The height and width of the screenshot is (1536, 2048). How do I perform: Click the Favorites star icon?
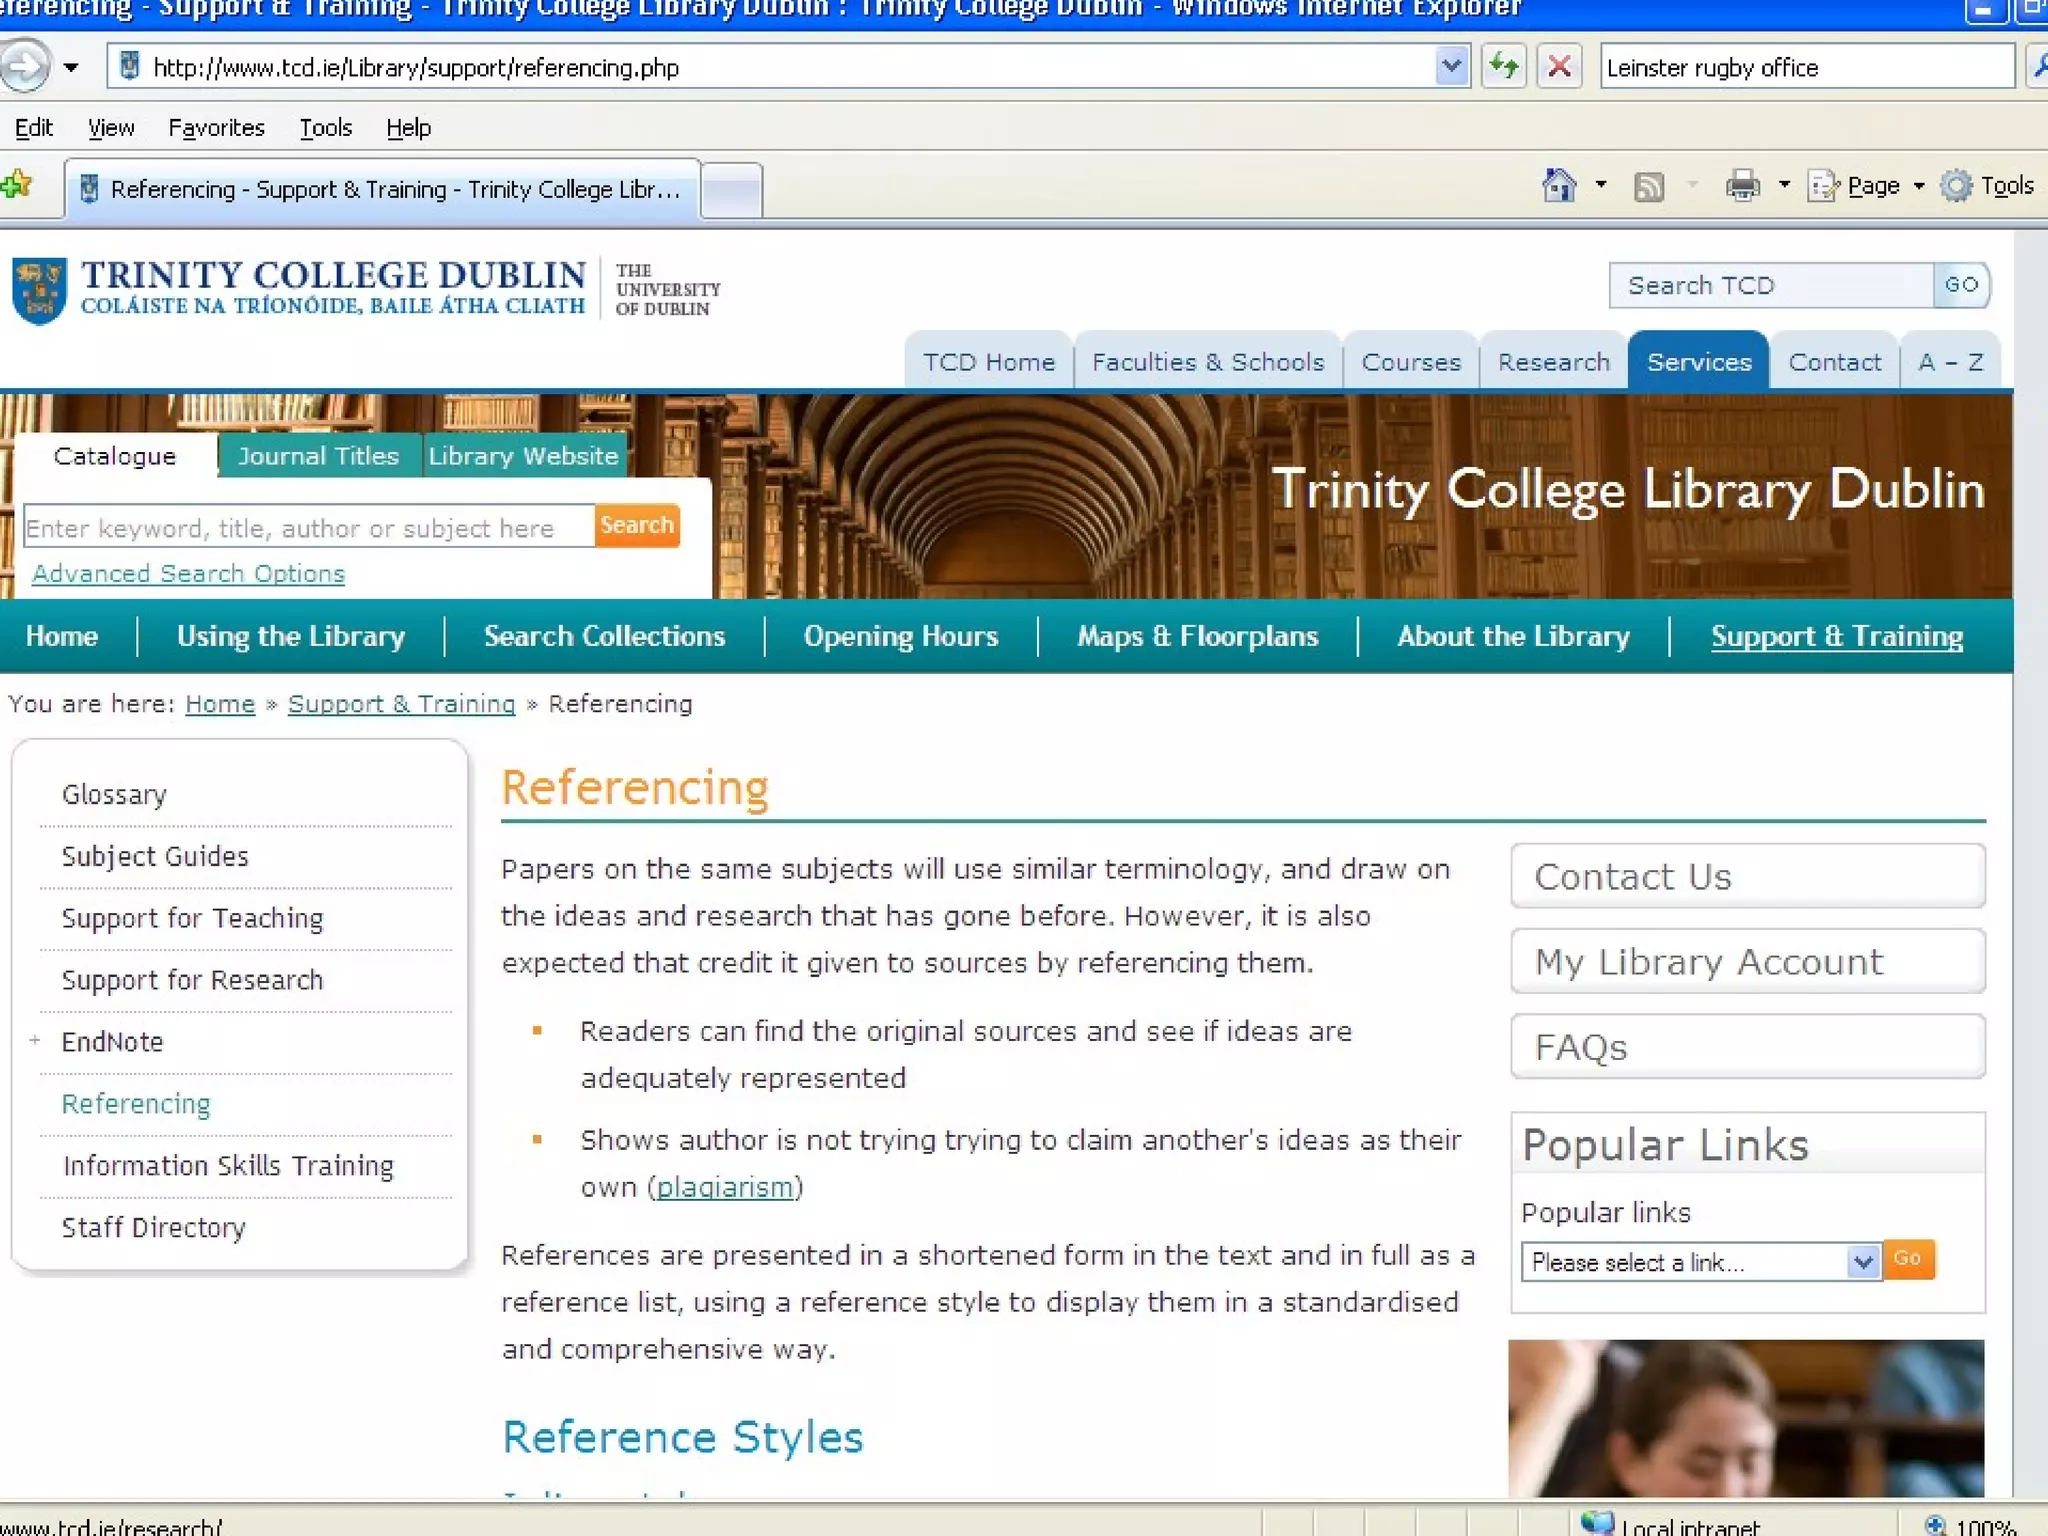[17, 185]
